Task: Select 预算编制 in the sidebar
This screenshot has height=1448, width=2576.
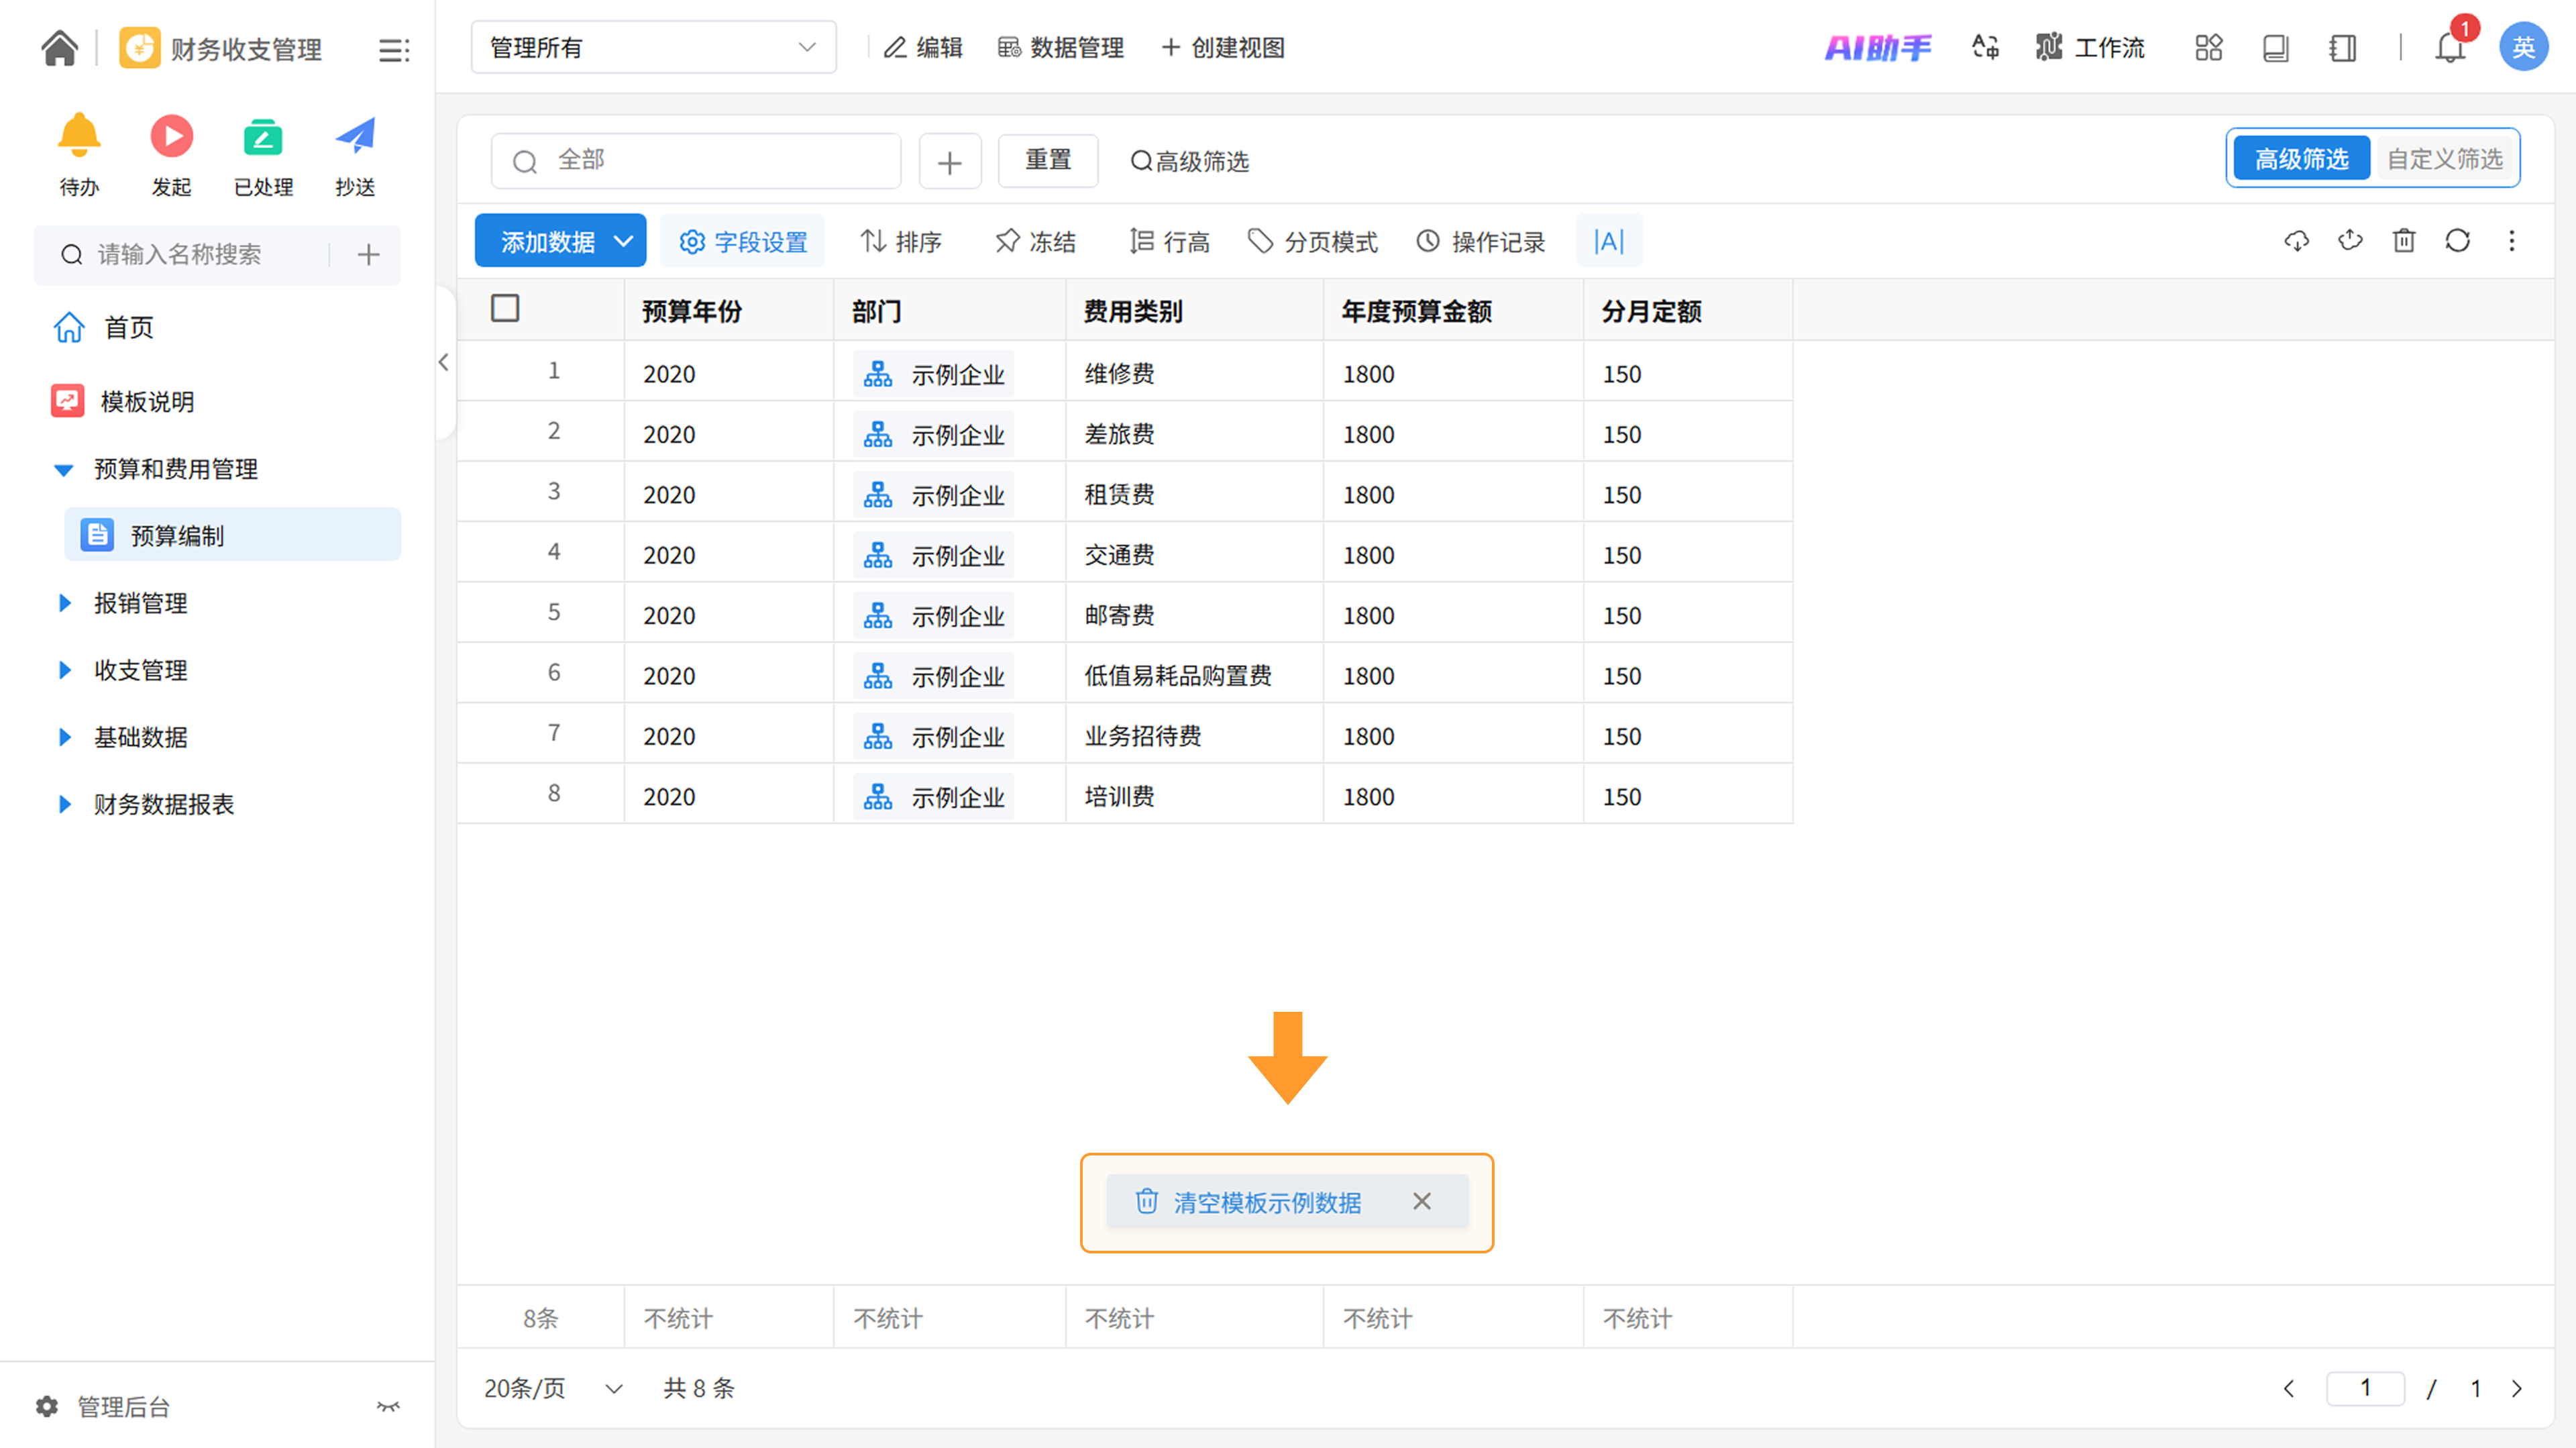Action: point(177,536)
